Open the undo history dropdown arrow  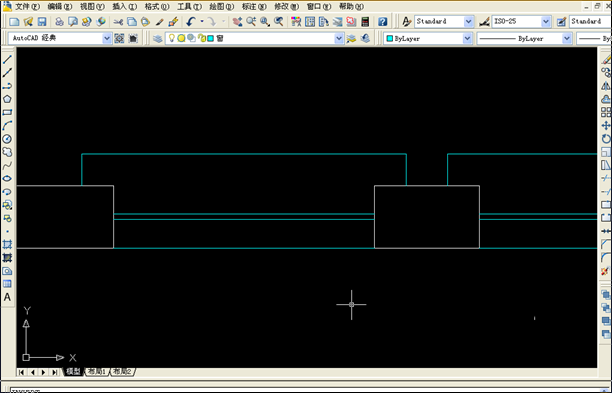point(202,21)
